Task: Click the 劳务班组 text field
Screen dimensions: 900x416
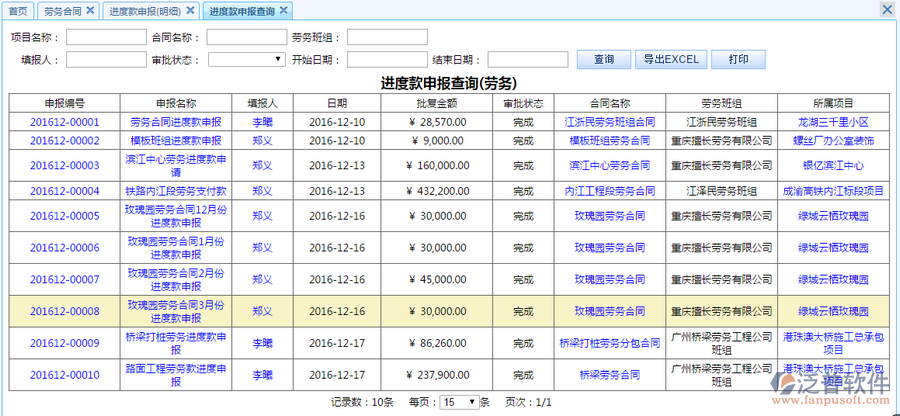Action: pyautogui.click(x=387, y=37)
